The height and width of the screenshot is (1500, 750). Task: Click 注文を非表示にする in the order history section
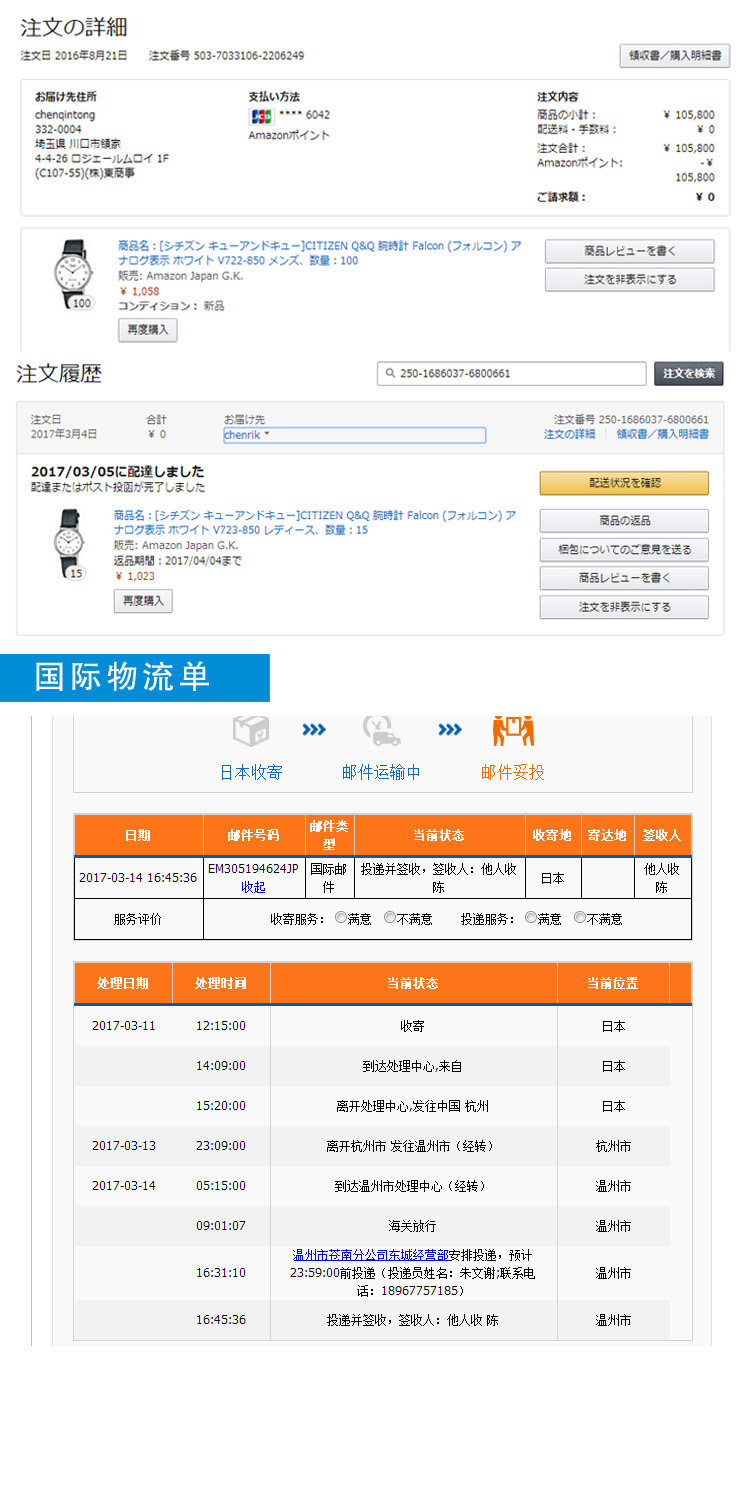click(624, 607)
